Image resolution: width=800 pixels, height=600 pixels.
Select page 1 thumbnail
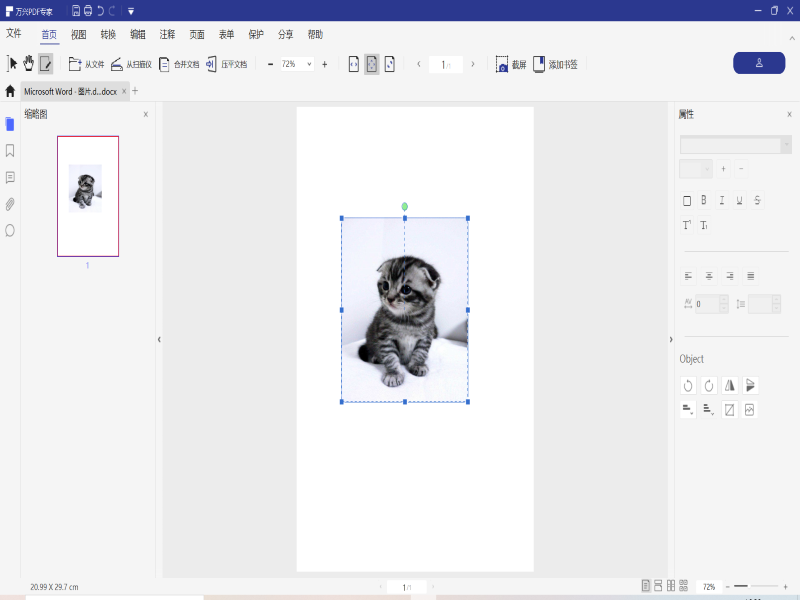click(x=88, y=196)
